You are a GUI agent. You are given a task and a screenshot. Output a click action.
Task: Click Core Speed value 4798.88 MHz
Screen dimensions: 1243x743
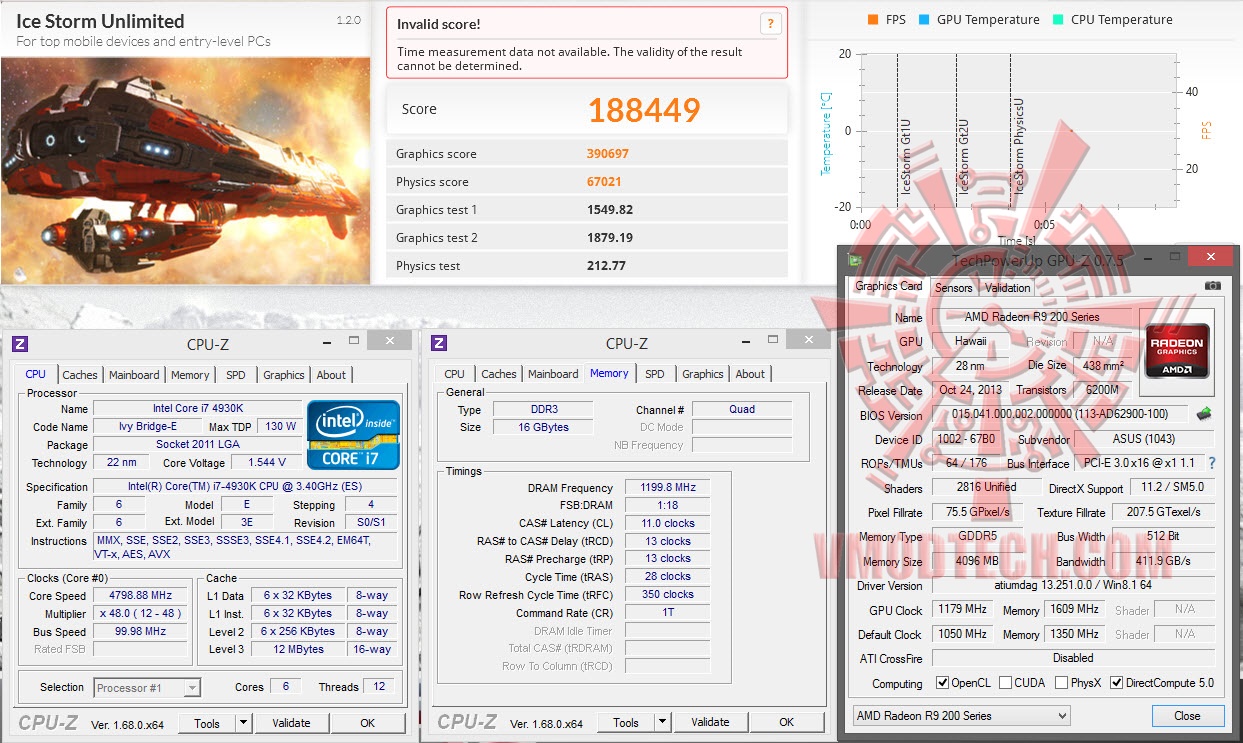[x=140, y=596]
